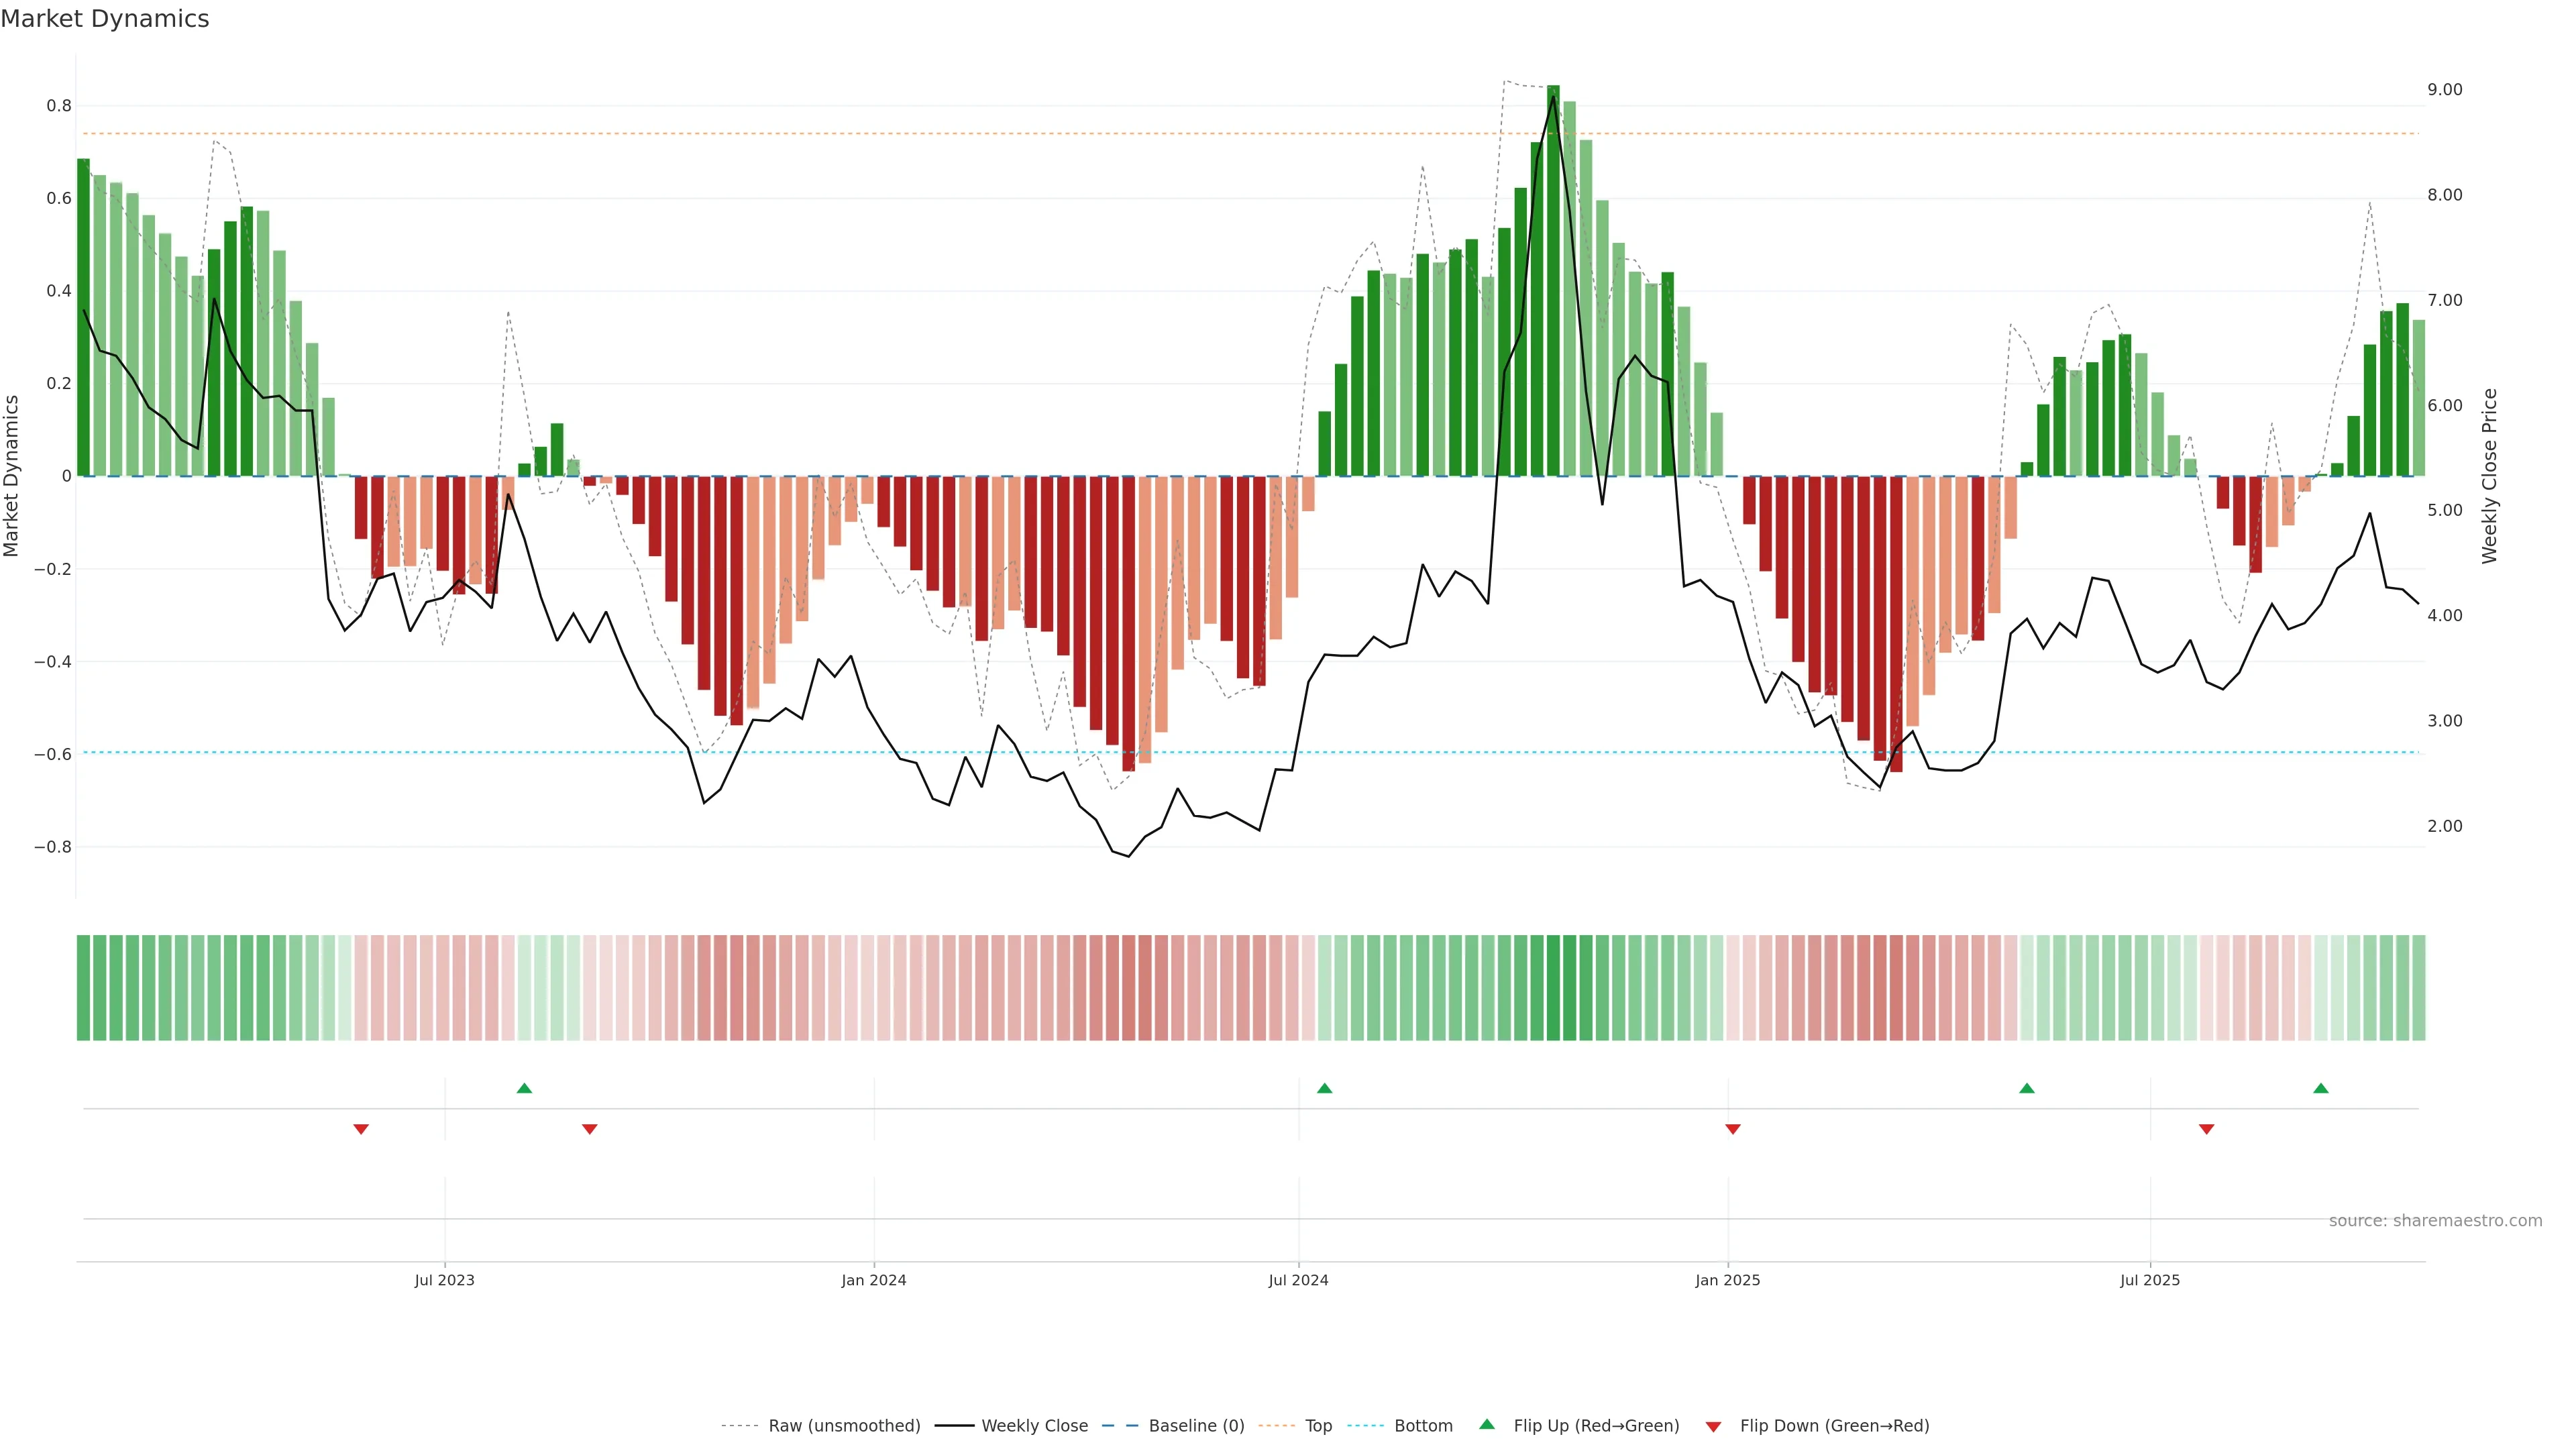Click the Flip Down marker after Jul 2025
Image resolution: width=2576 pixels, height=1449 pixels.
2207,1129
